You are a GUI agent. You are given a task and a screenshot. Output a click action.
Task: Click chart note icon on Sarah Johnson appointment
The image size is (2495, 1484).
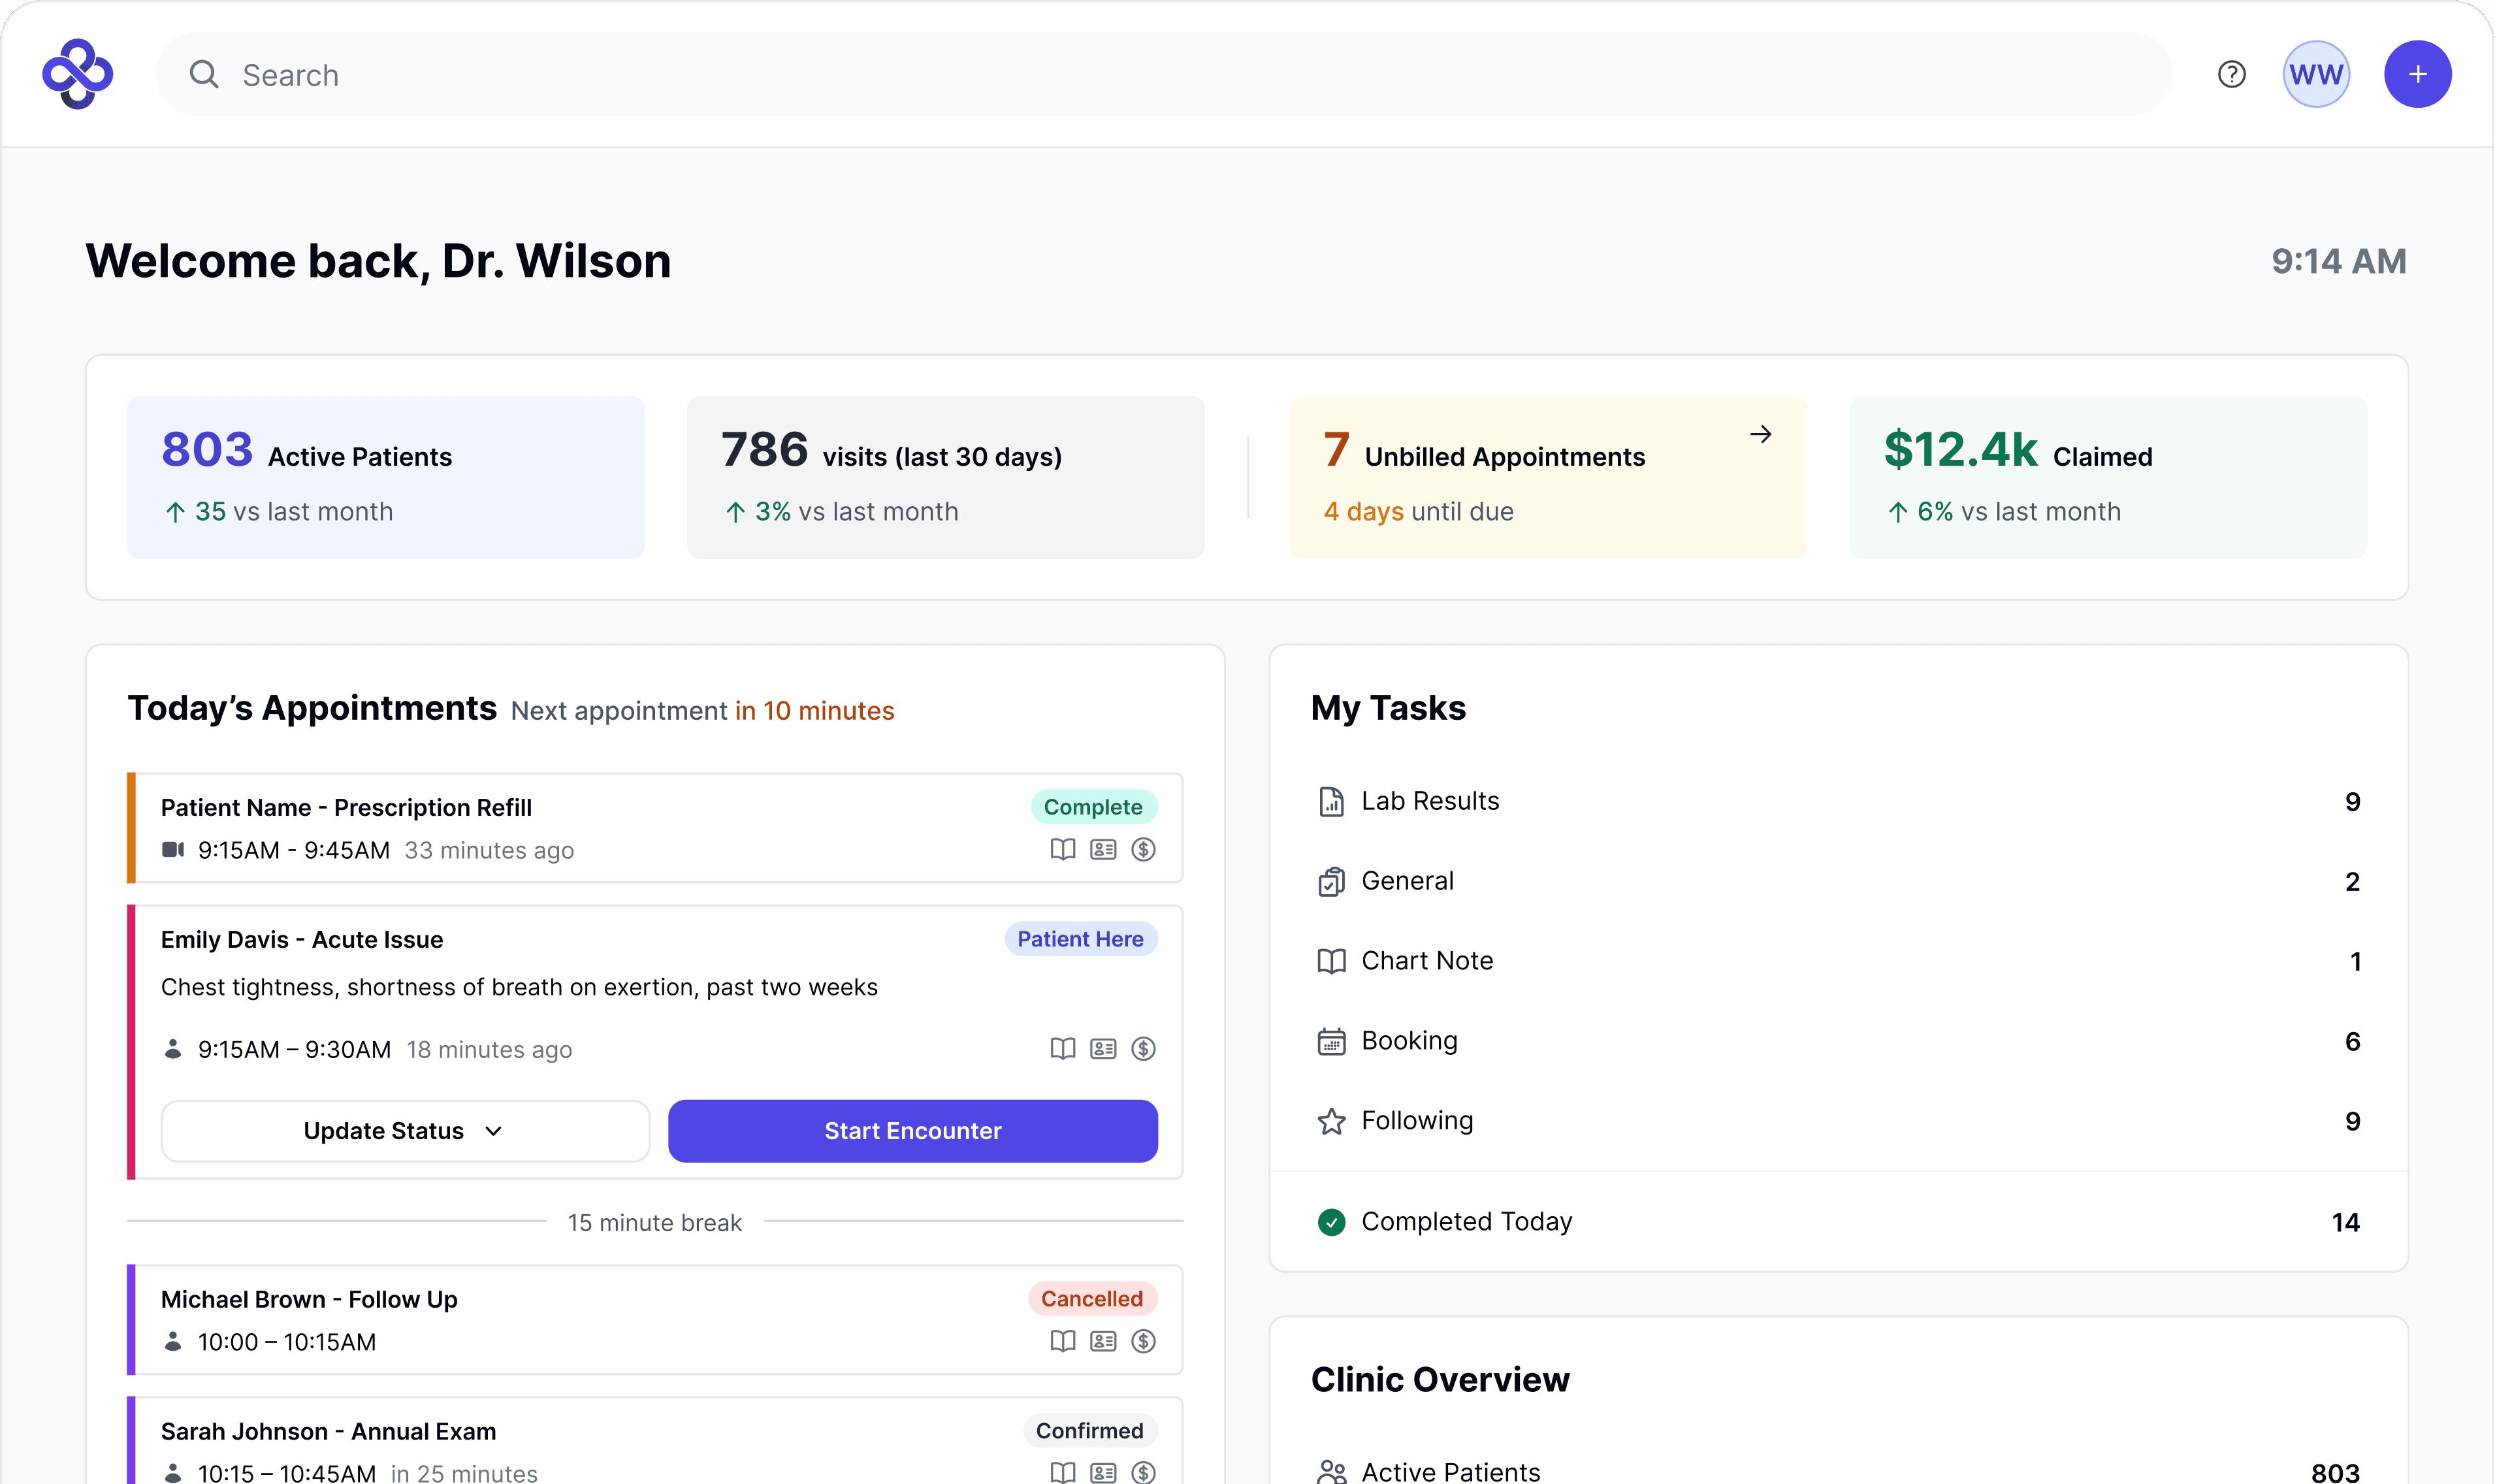(x=1062, y=1472)
